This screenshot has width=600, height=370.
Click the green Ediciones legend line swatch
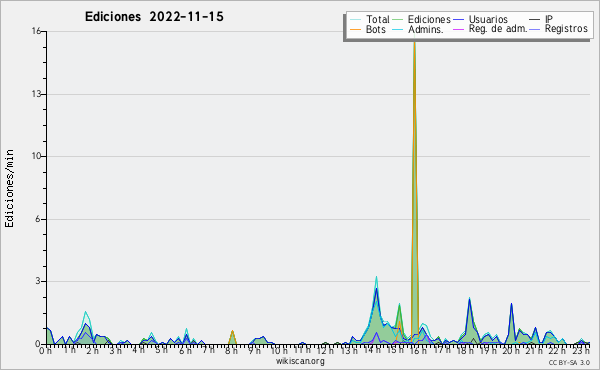[398, 20]
